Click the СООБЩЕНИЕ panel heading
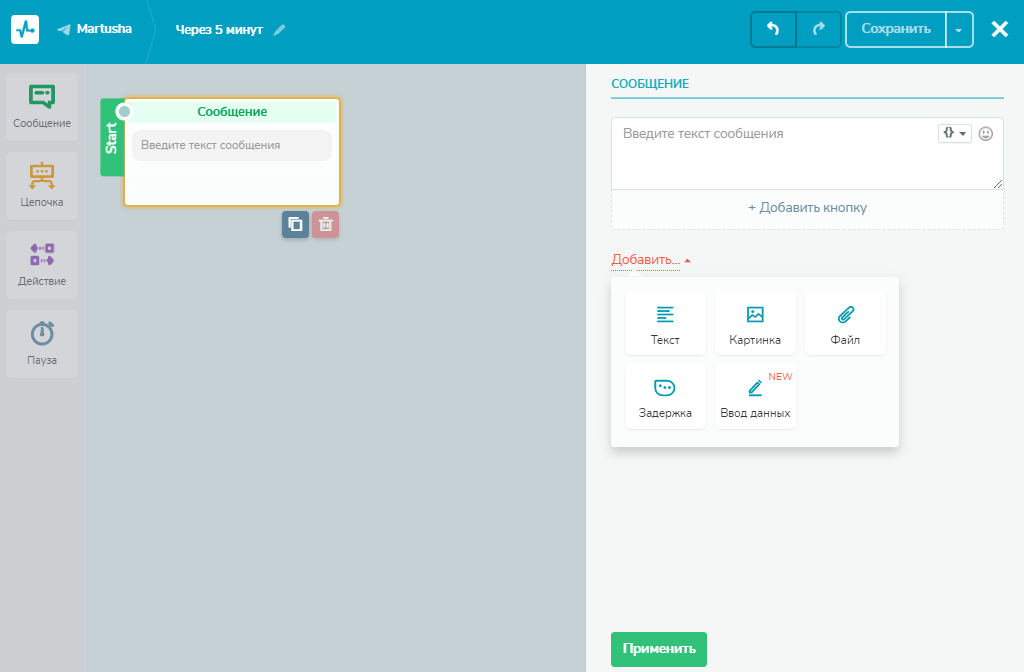The image size is (1024, 672). (650, 84)
